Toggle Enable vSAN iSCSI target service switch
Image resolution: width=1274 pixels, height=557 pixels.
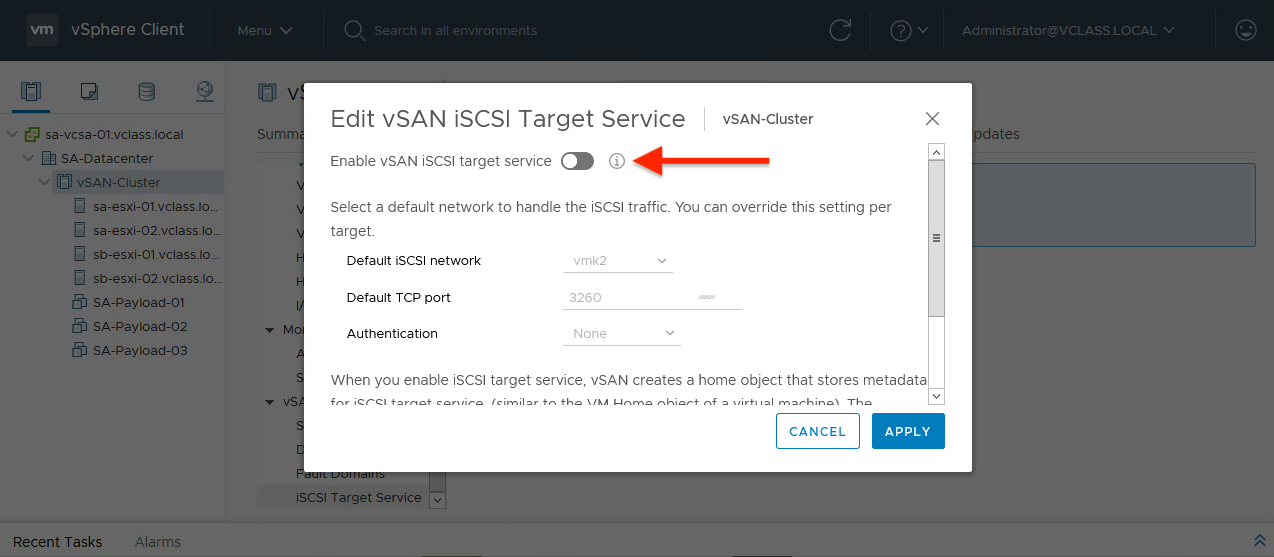(x=578, y=161)
